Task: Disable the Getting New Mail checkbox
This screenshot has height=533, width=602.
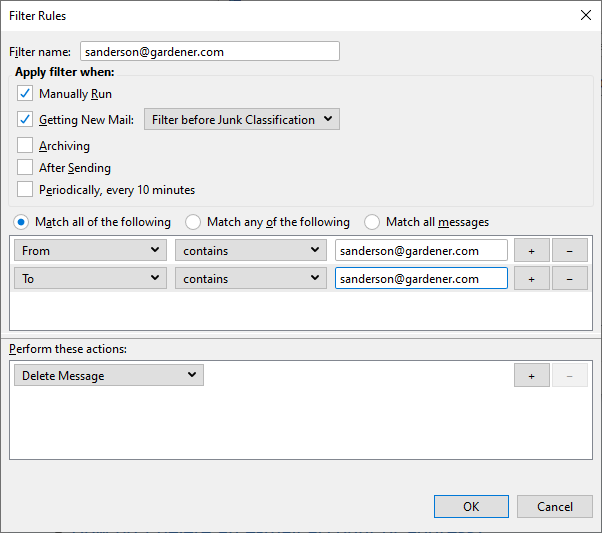Action: click(25, 120)
